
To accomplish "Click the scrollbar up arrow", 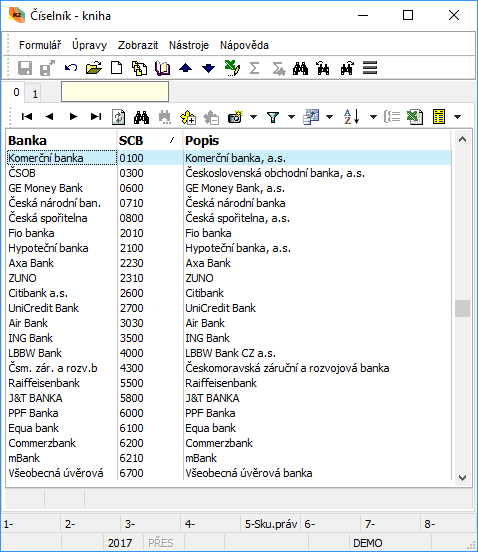I will point(462,140).
